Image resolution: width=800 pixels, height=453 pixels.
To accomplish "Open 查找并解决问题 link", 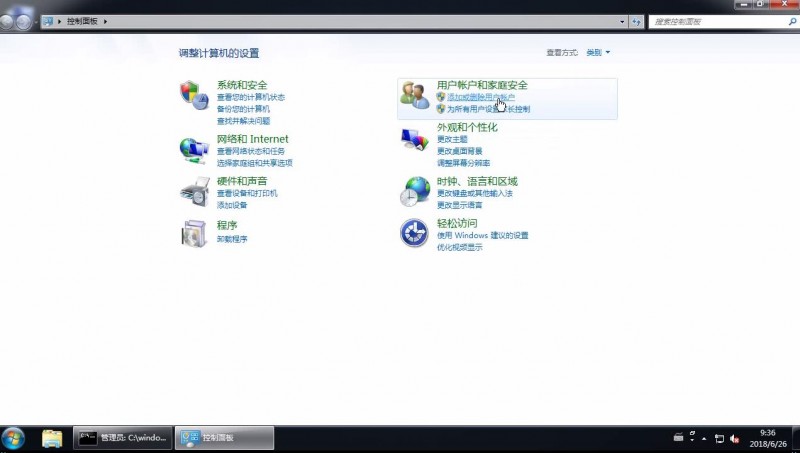I will point(243,121).
